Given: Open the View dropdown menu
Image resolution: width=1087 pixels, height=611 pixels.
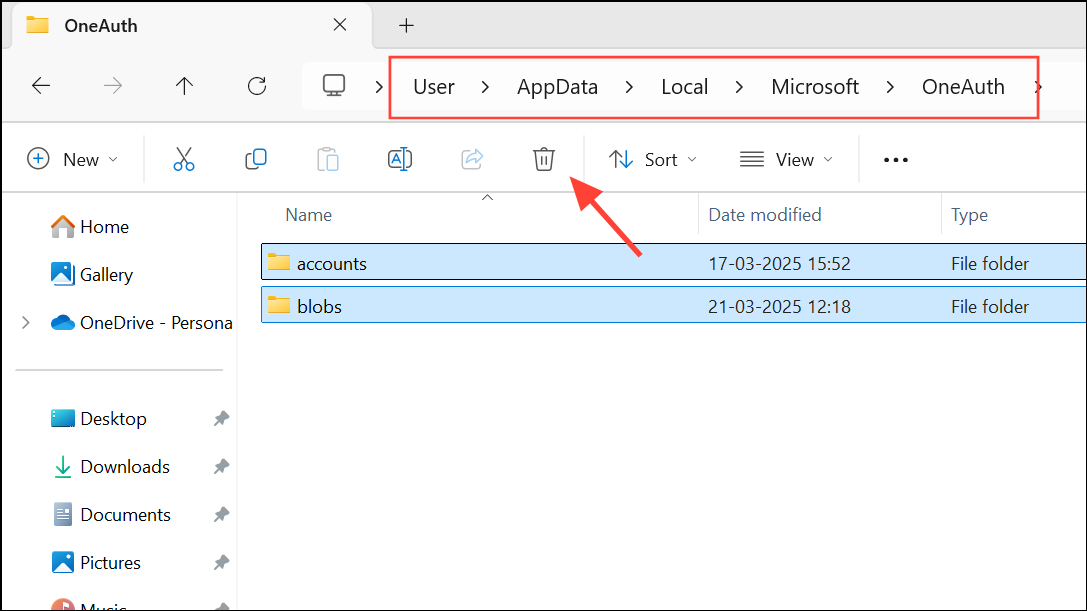Looking at the screenshot, I should (786, 160).
